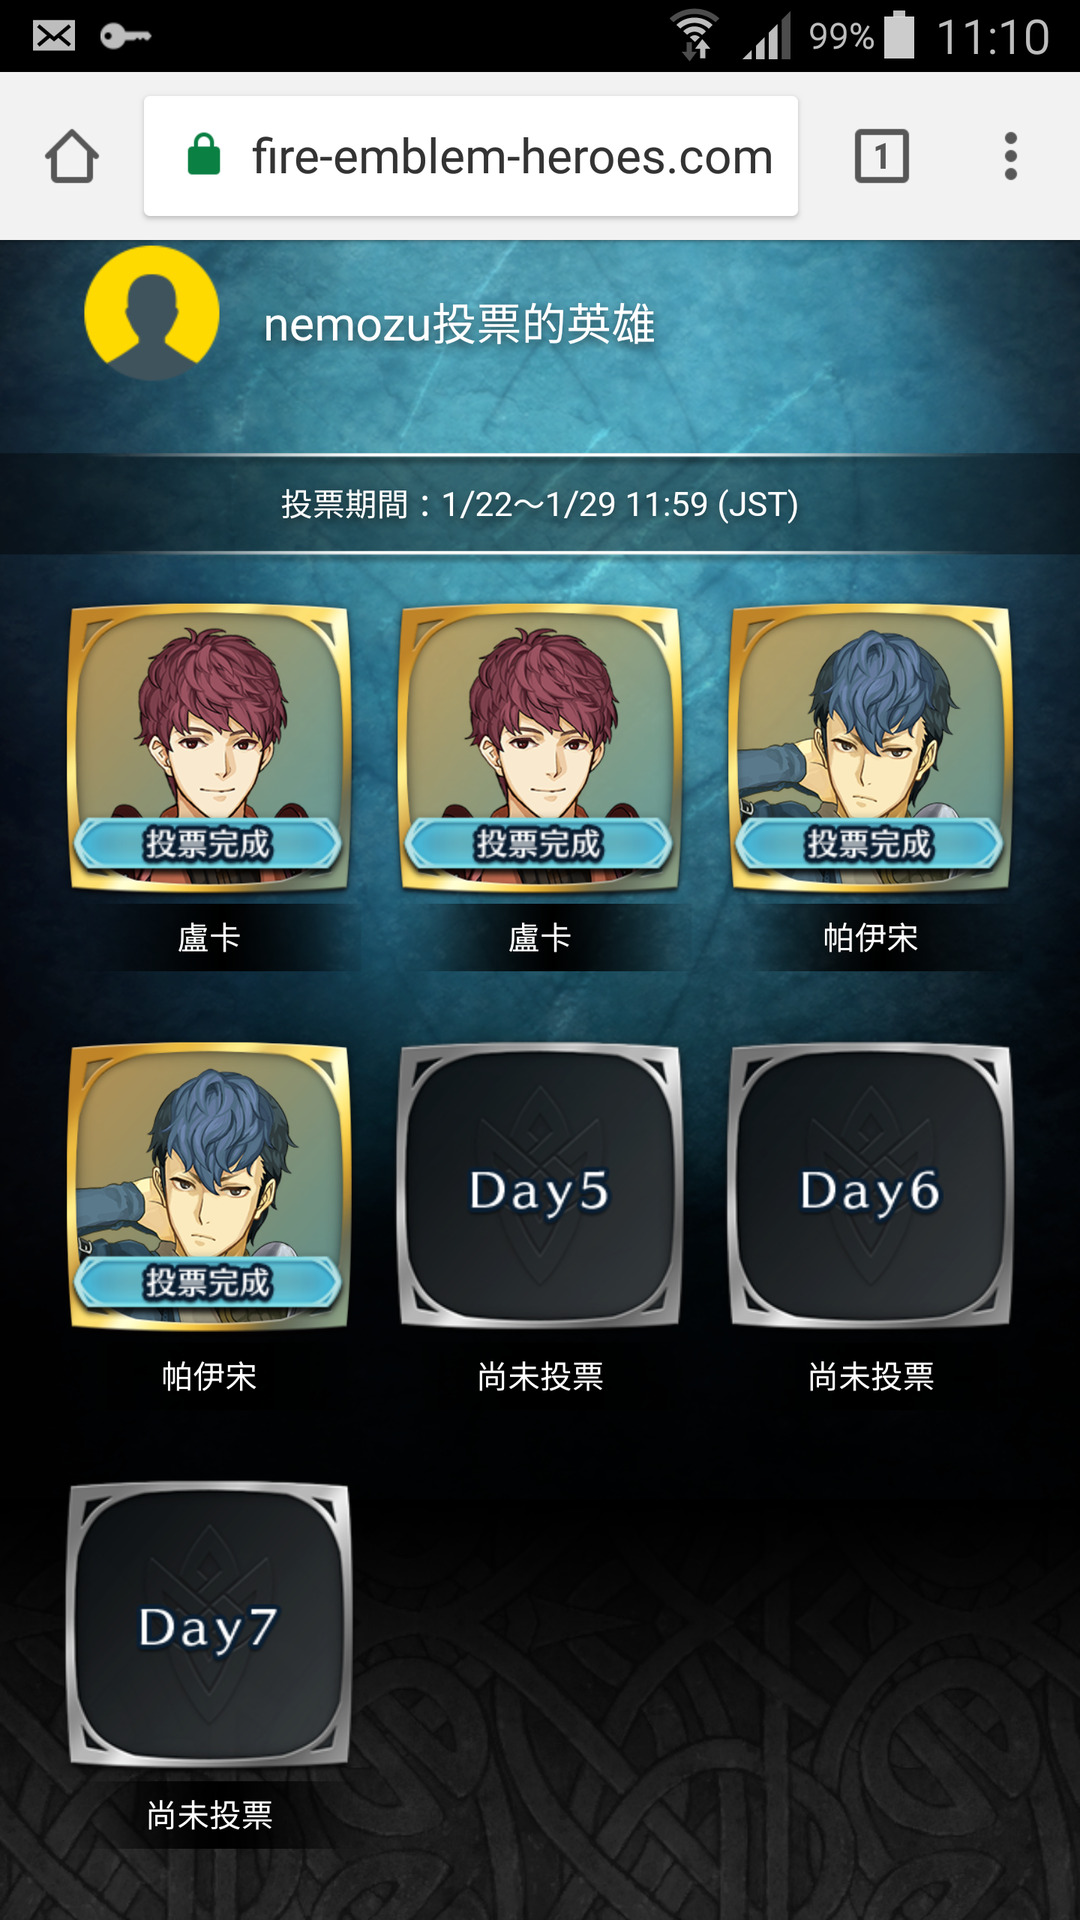Select the Day6 empty vote slot
This screenshot has height=1920, width=1080.
coord(871,1186)
